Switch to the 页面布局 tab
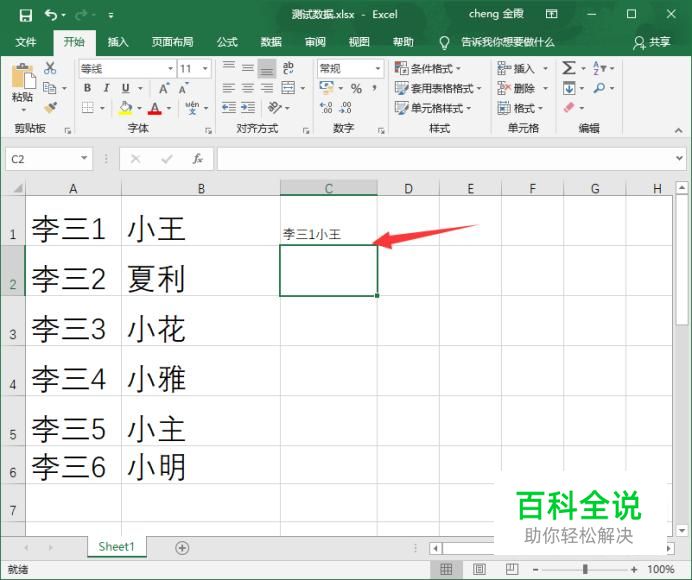 [173, 42]
